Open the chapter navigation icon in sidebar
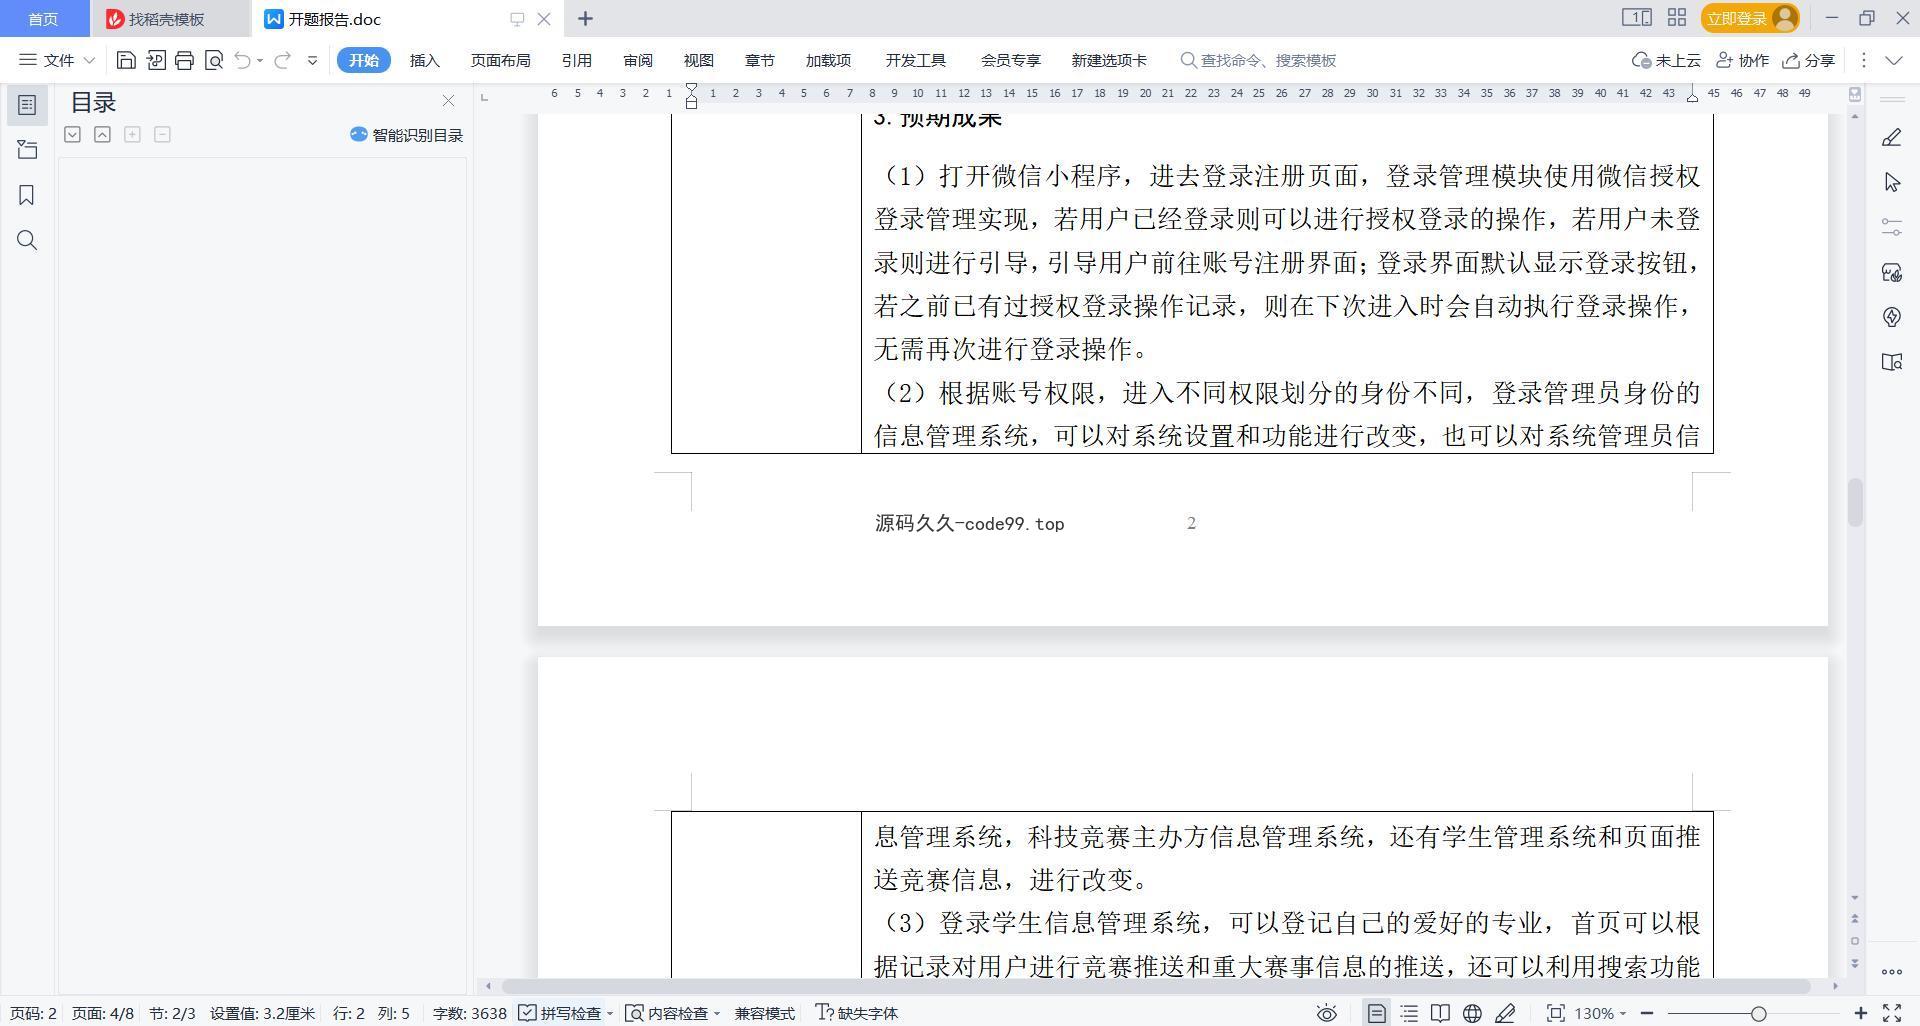The height and width of the screenshot is (1026, 1920). pyautogui.click(x=27, y=150)
